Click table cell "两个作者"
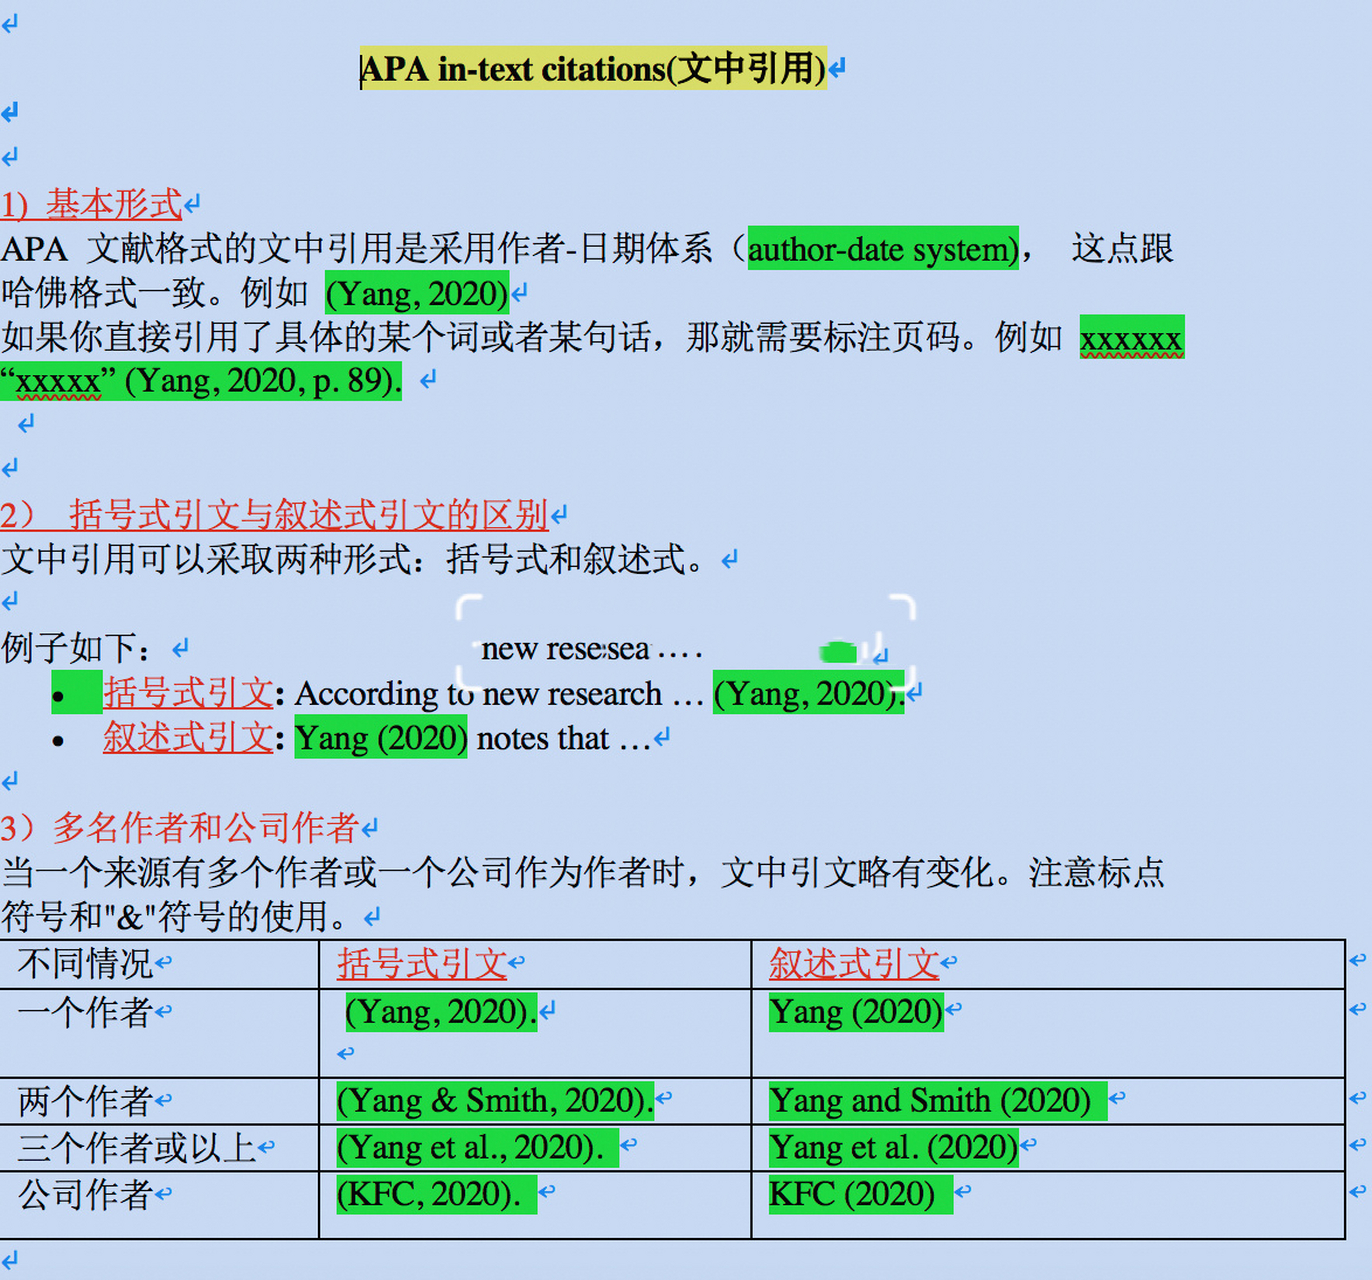This screenshot has width=1372, height=1280. coord(86,1101)
